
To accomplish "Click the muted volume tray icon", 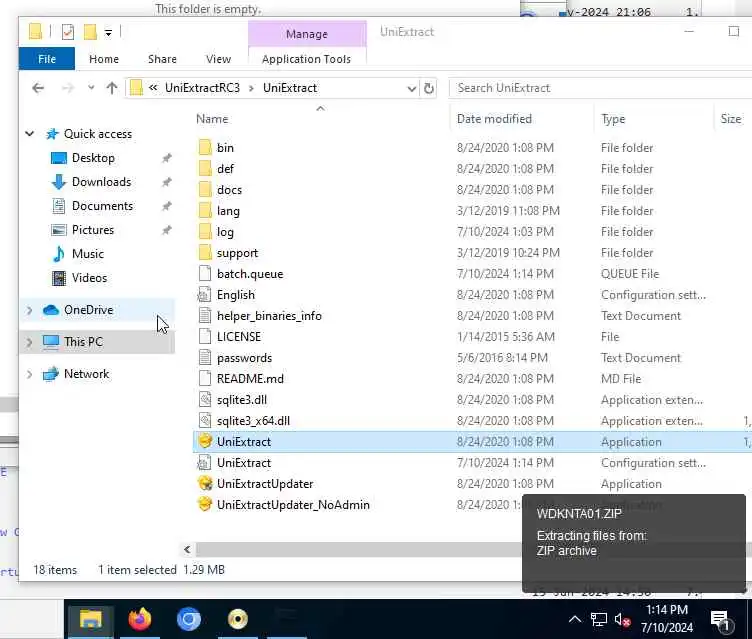I will click(x=622, y=620).
